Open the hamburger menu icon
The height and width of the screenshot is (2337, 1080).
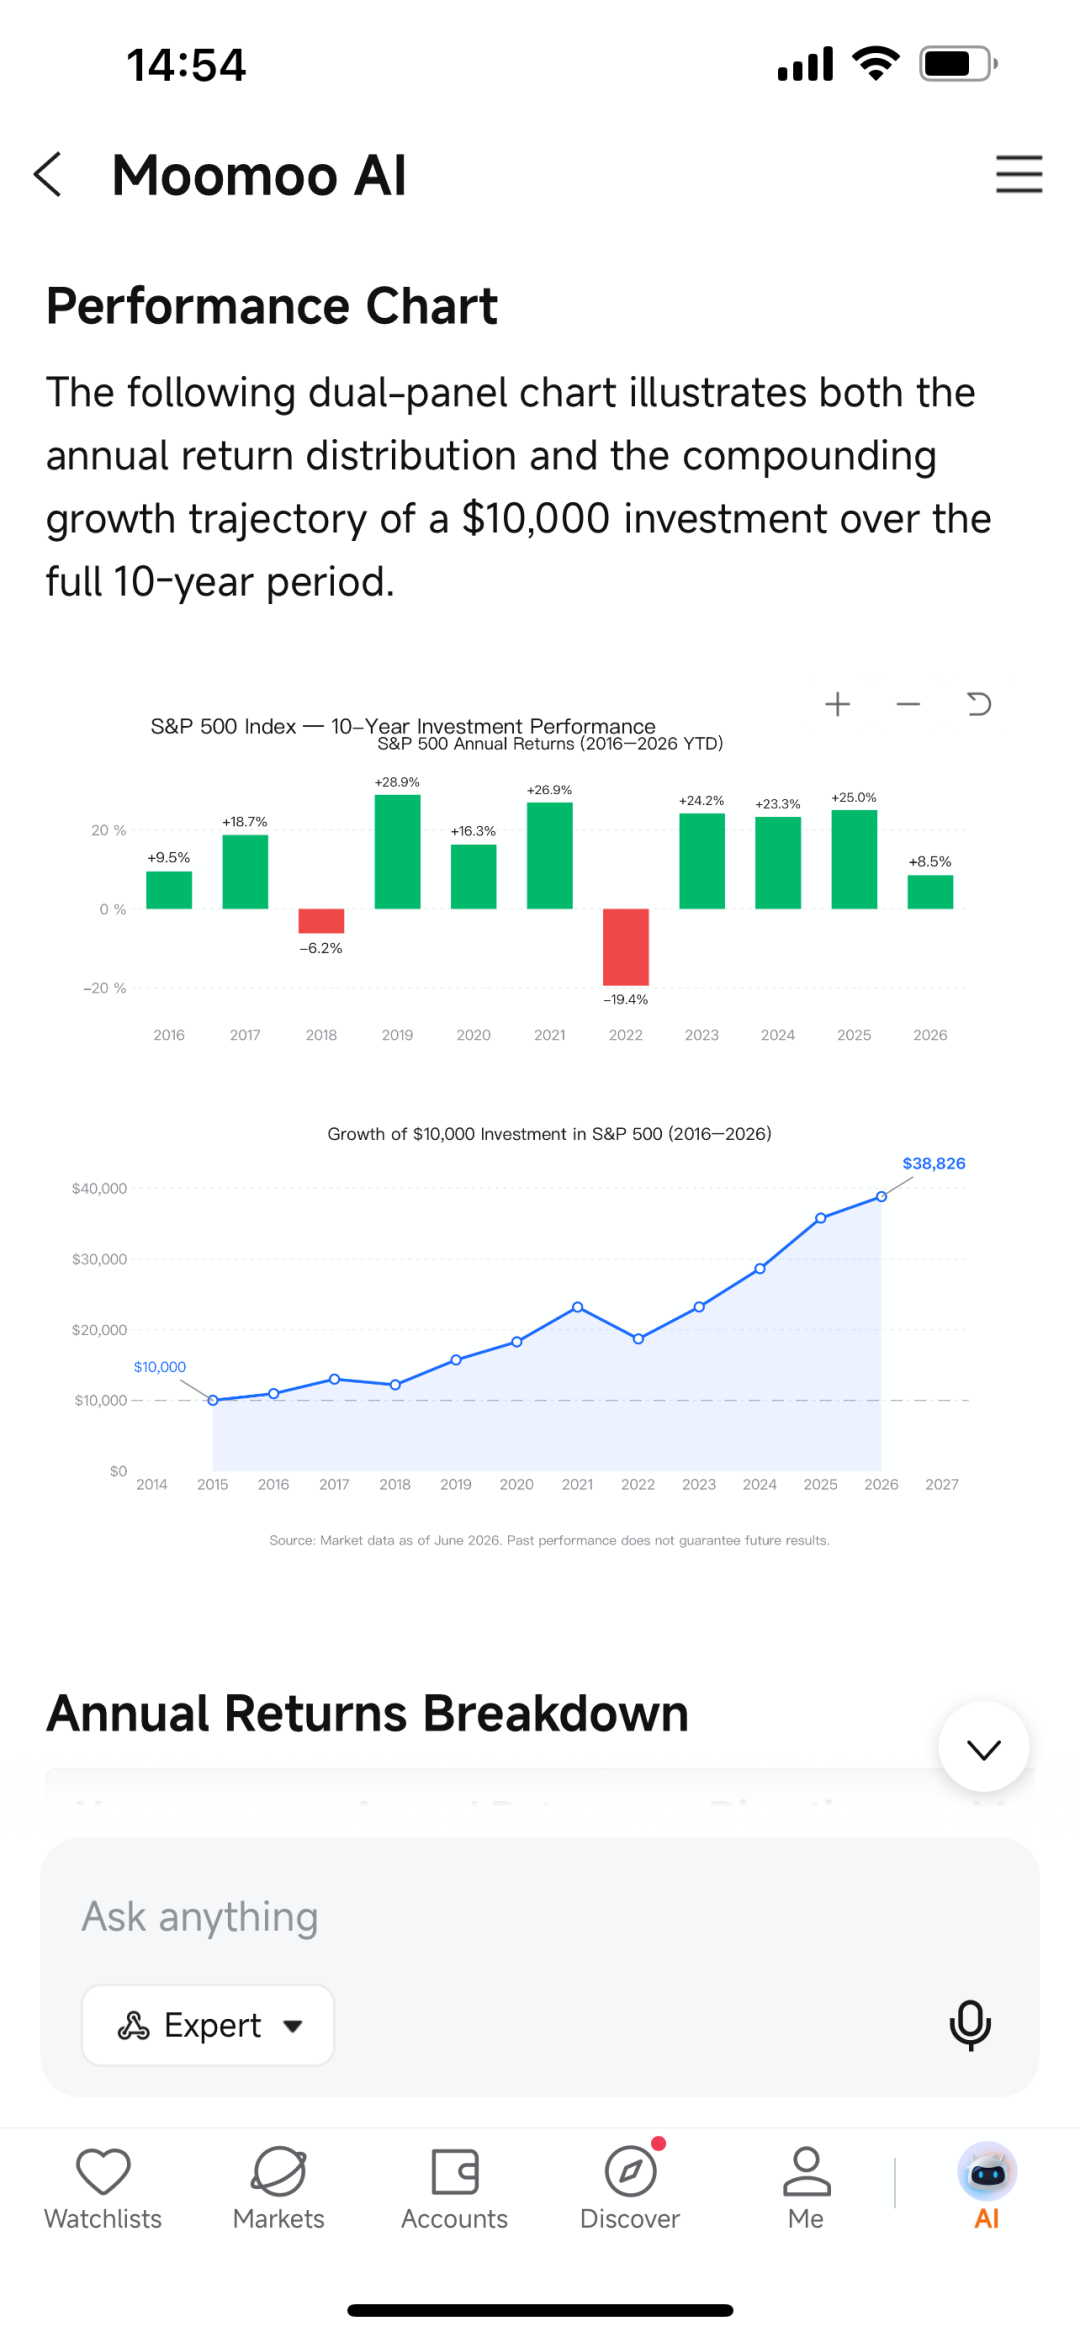[x=1019, y=174]
